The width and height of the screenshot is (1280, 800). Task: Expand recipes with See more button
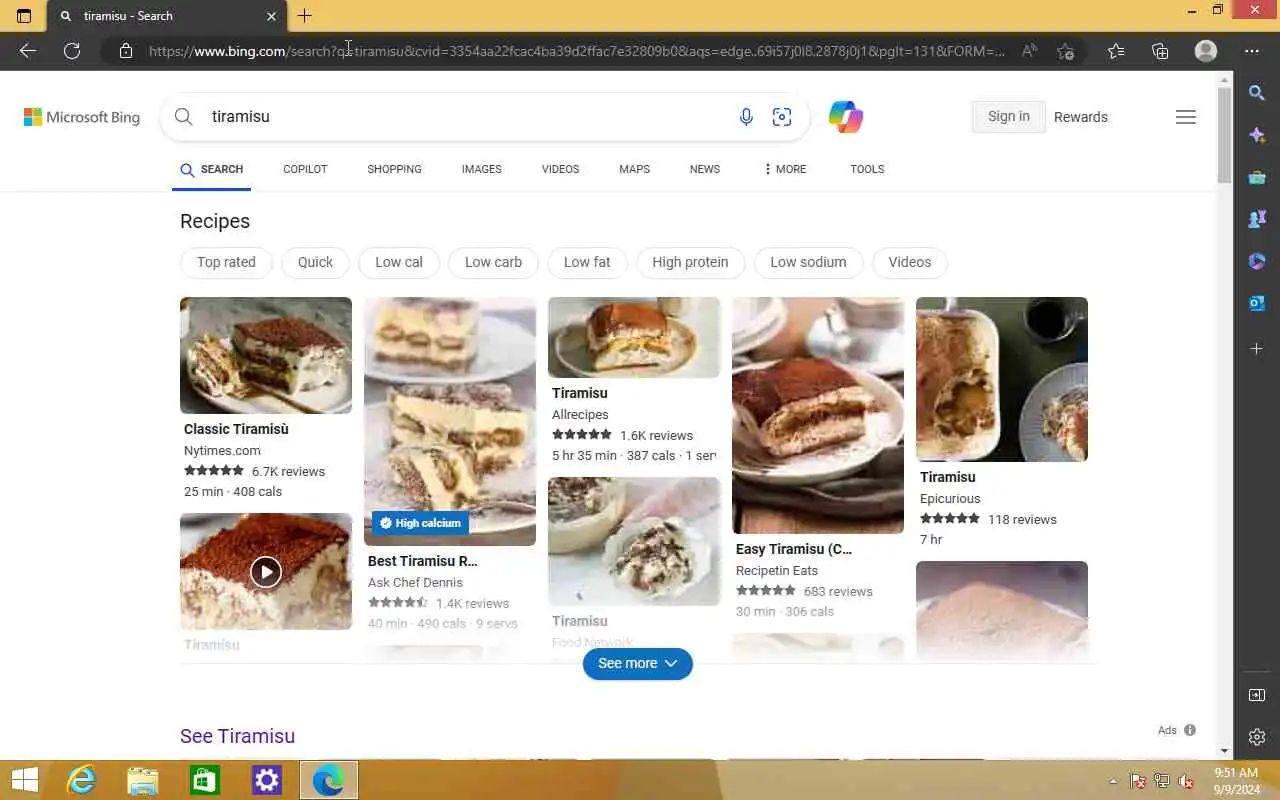(x=638, y=663)
